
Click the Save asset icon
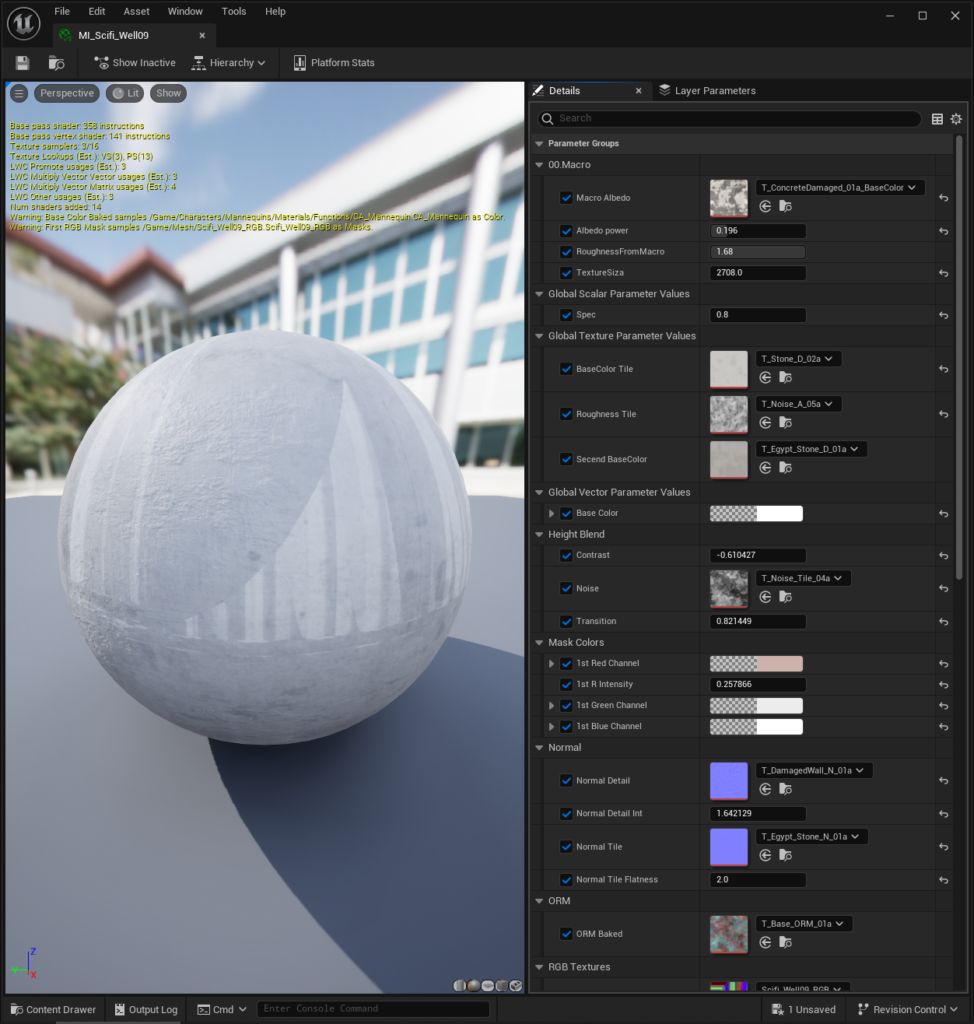pyautogui.click(x=22, y=63)
